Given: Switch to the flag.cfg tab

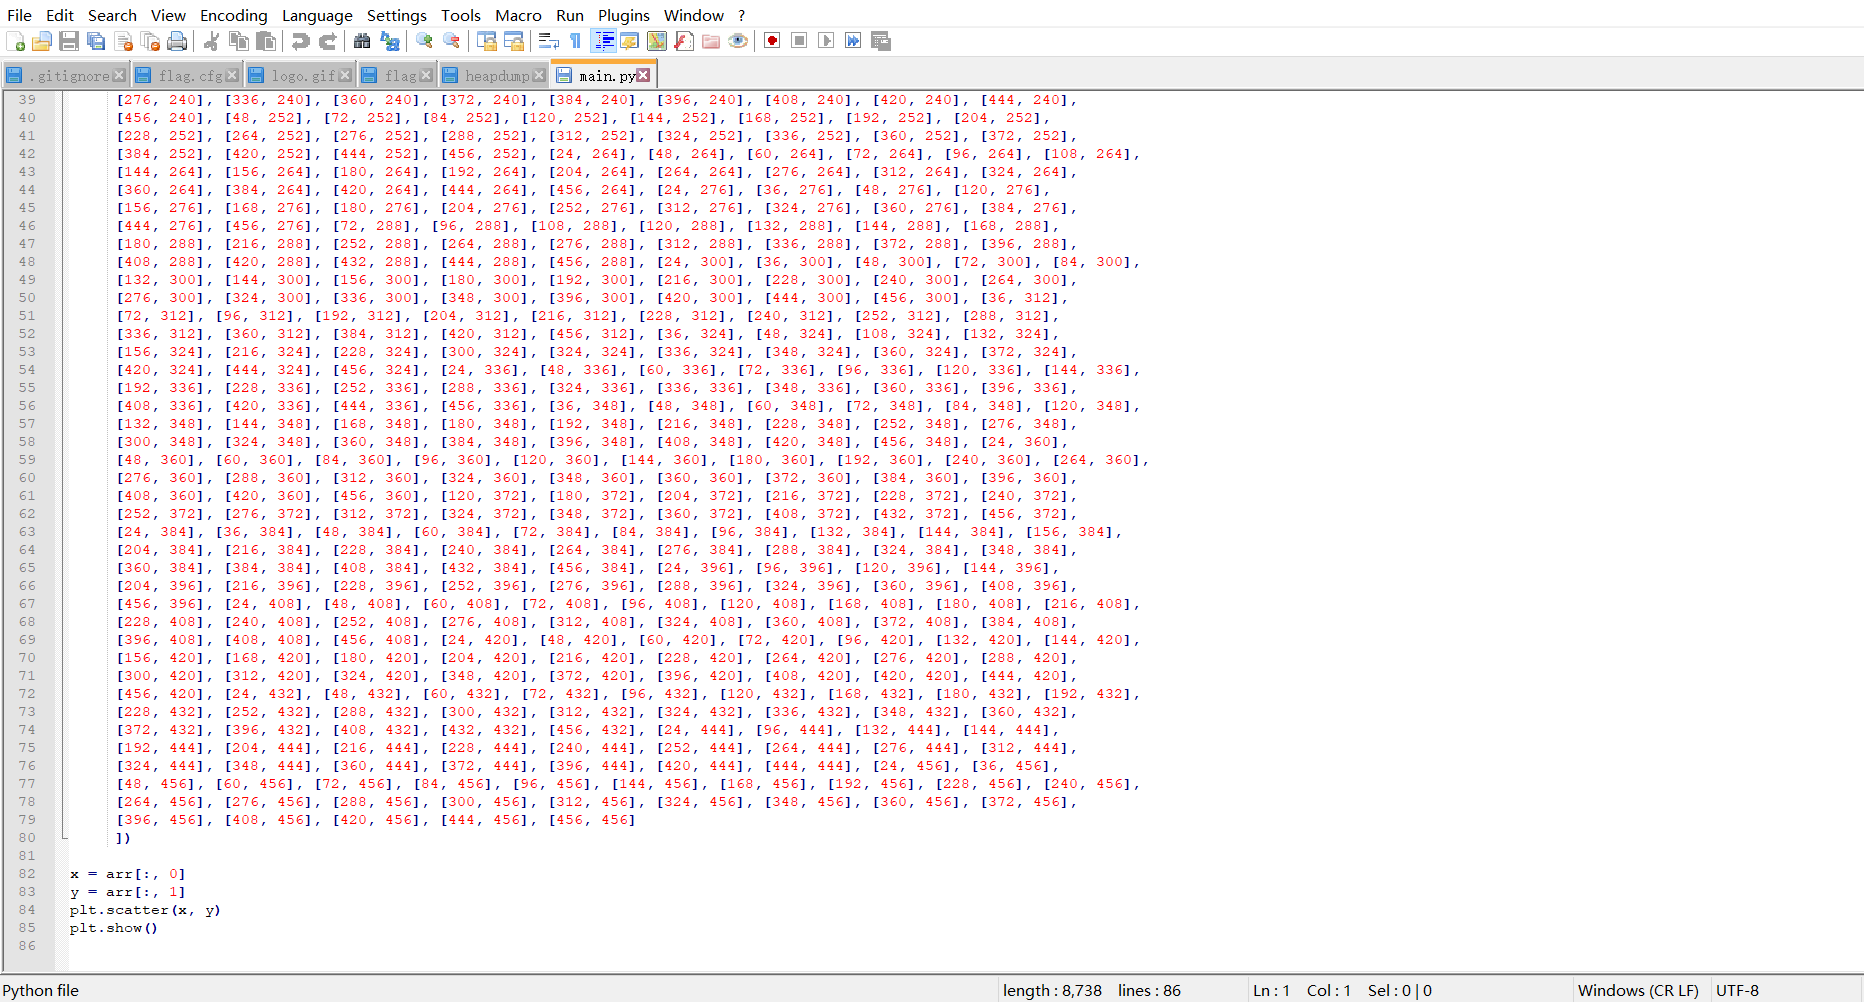Looking at the screenshot, I should pos(186,76).
